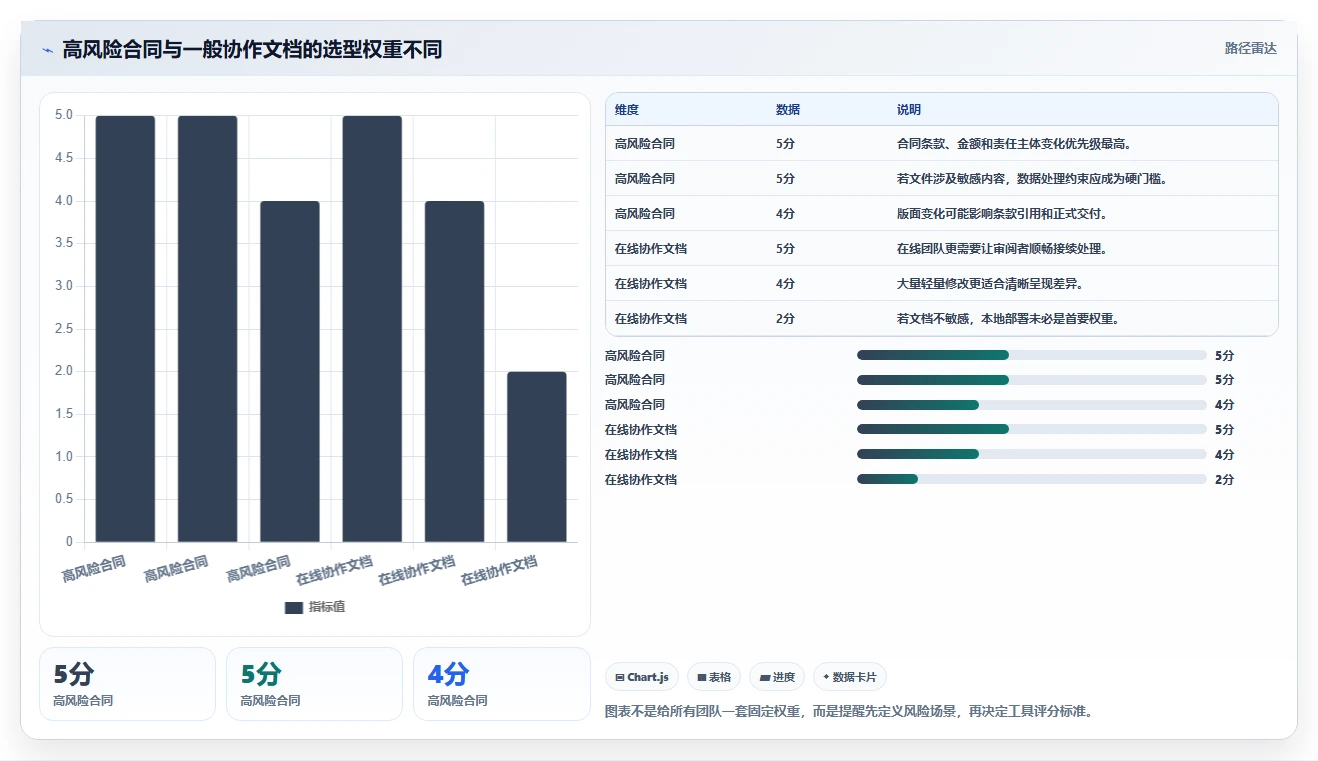
Task: Select cell 版面变化可能影响条款引用和正式交付
Action: 1002,214
